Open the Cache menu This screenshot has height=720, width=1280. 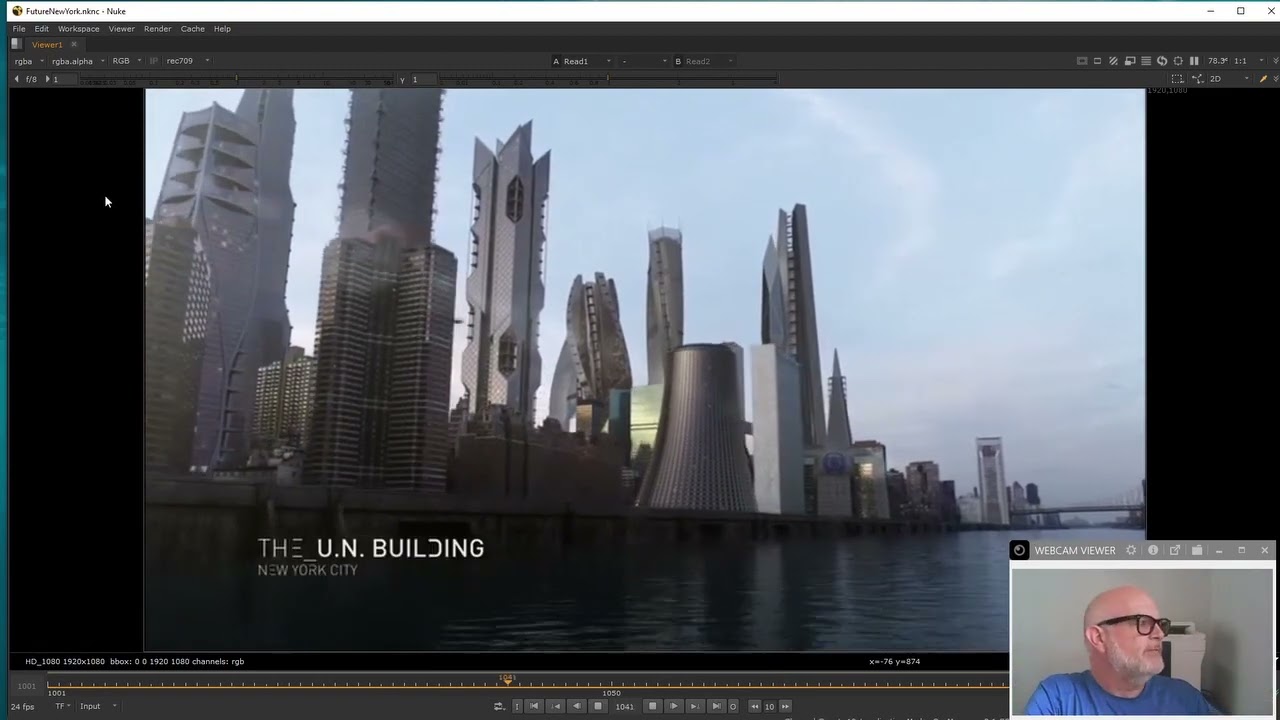[193, 29]
